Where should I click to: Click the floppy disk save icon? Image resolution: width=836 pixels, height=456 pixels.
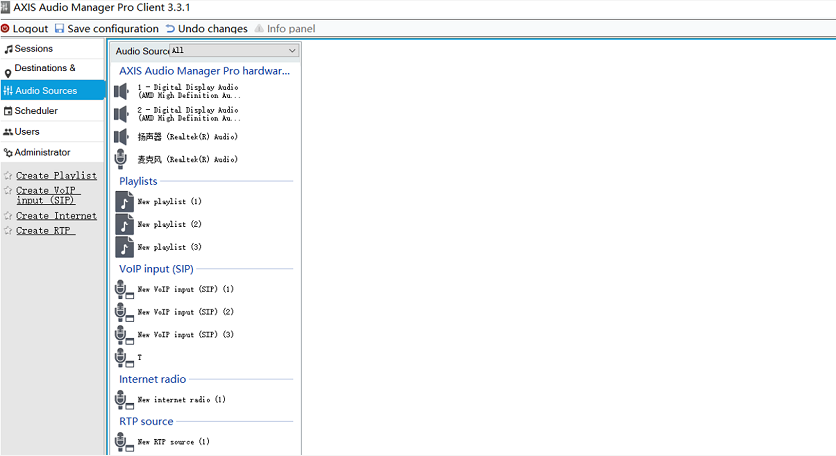click(x=60, y=28)
